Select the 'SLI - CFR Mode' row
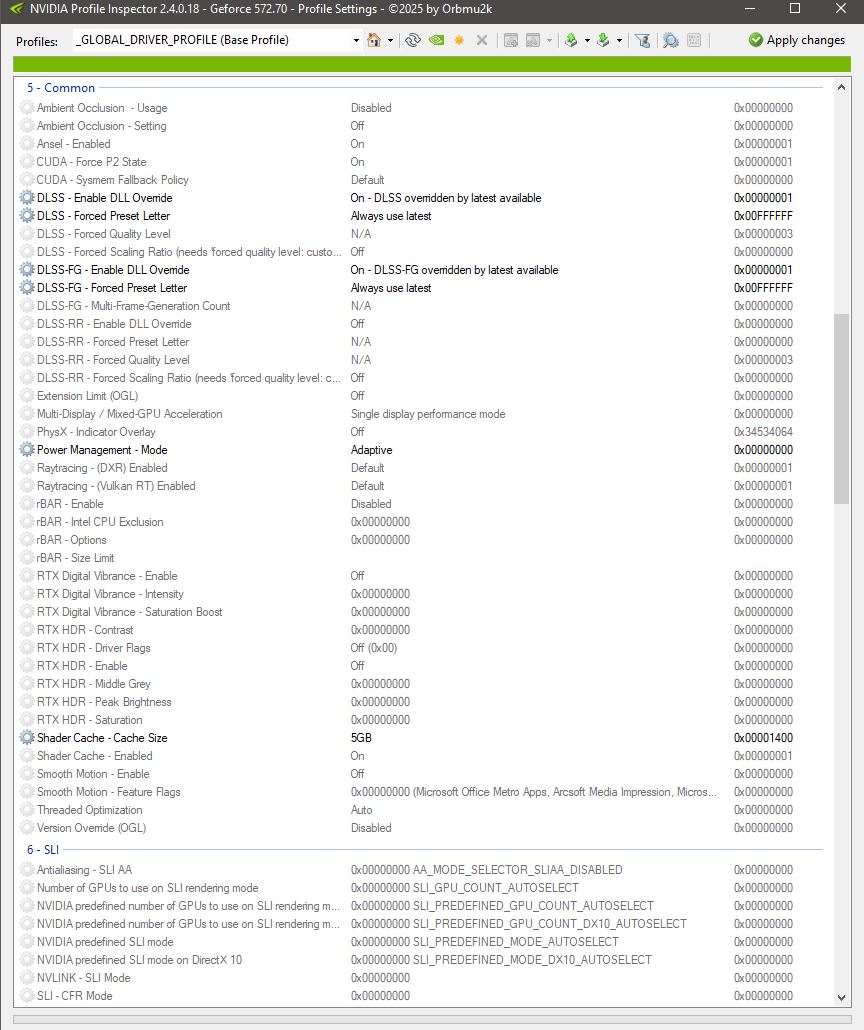This screenshot has height=1030, width=864. [x=421, y=996]
